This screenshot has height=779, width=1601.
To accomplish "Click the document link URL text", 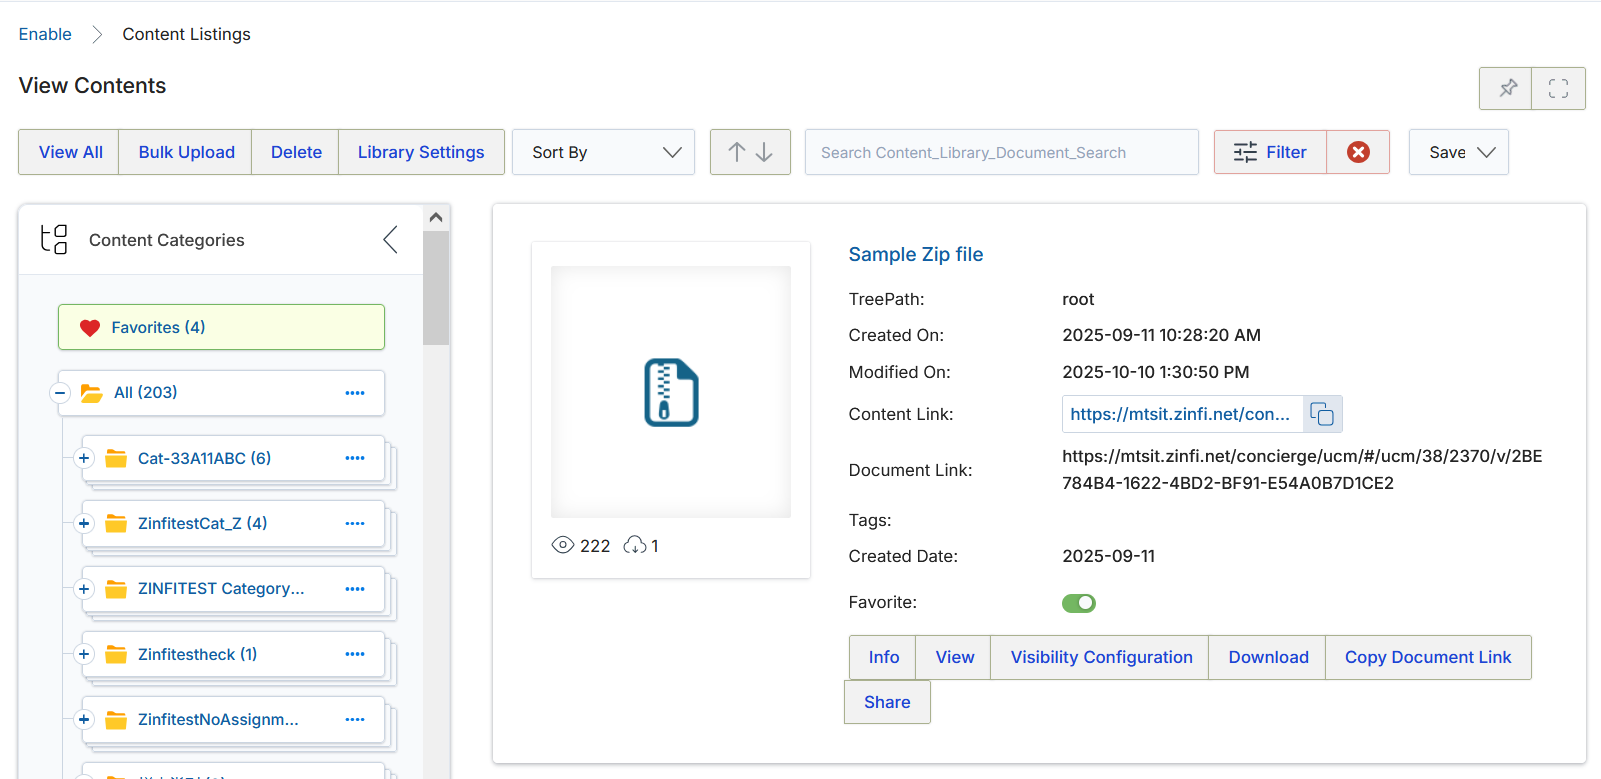I will click(x=1302, y=470).
